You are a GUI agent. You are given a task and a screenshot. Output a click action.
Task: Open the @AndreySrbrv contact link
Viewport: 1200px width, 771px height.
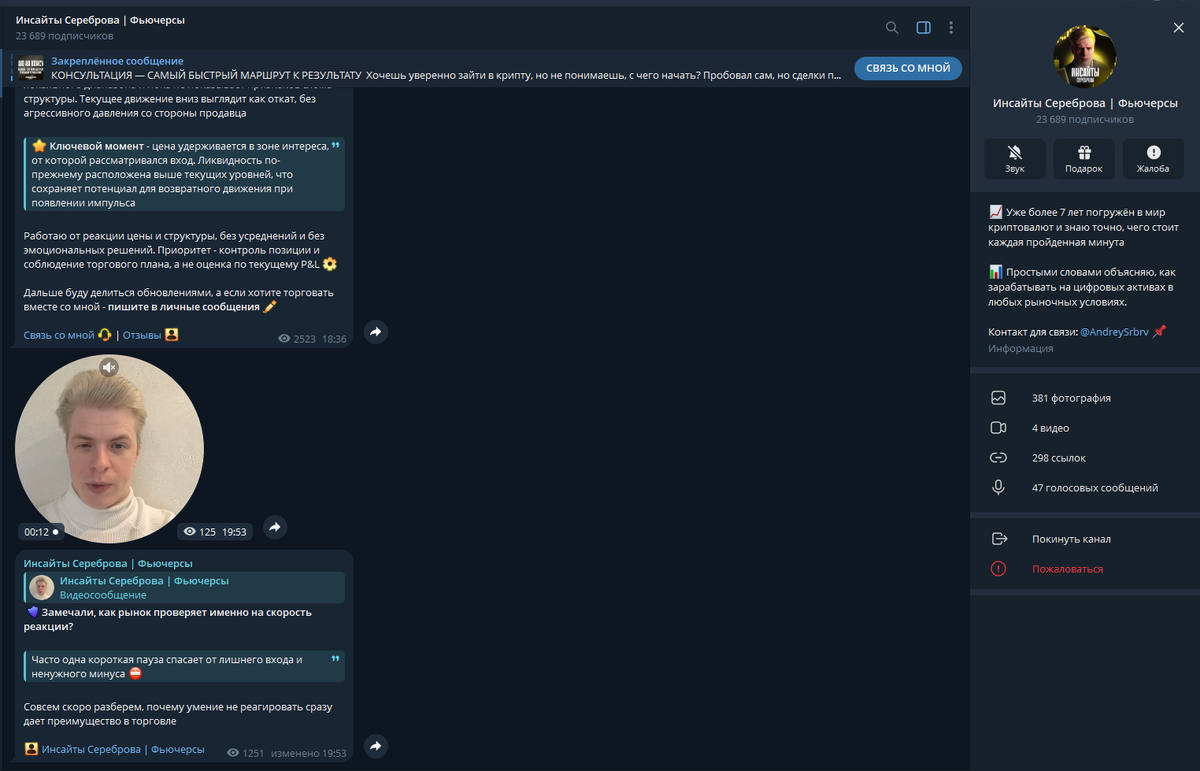pyautogui.click(x=1114, y=332)
